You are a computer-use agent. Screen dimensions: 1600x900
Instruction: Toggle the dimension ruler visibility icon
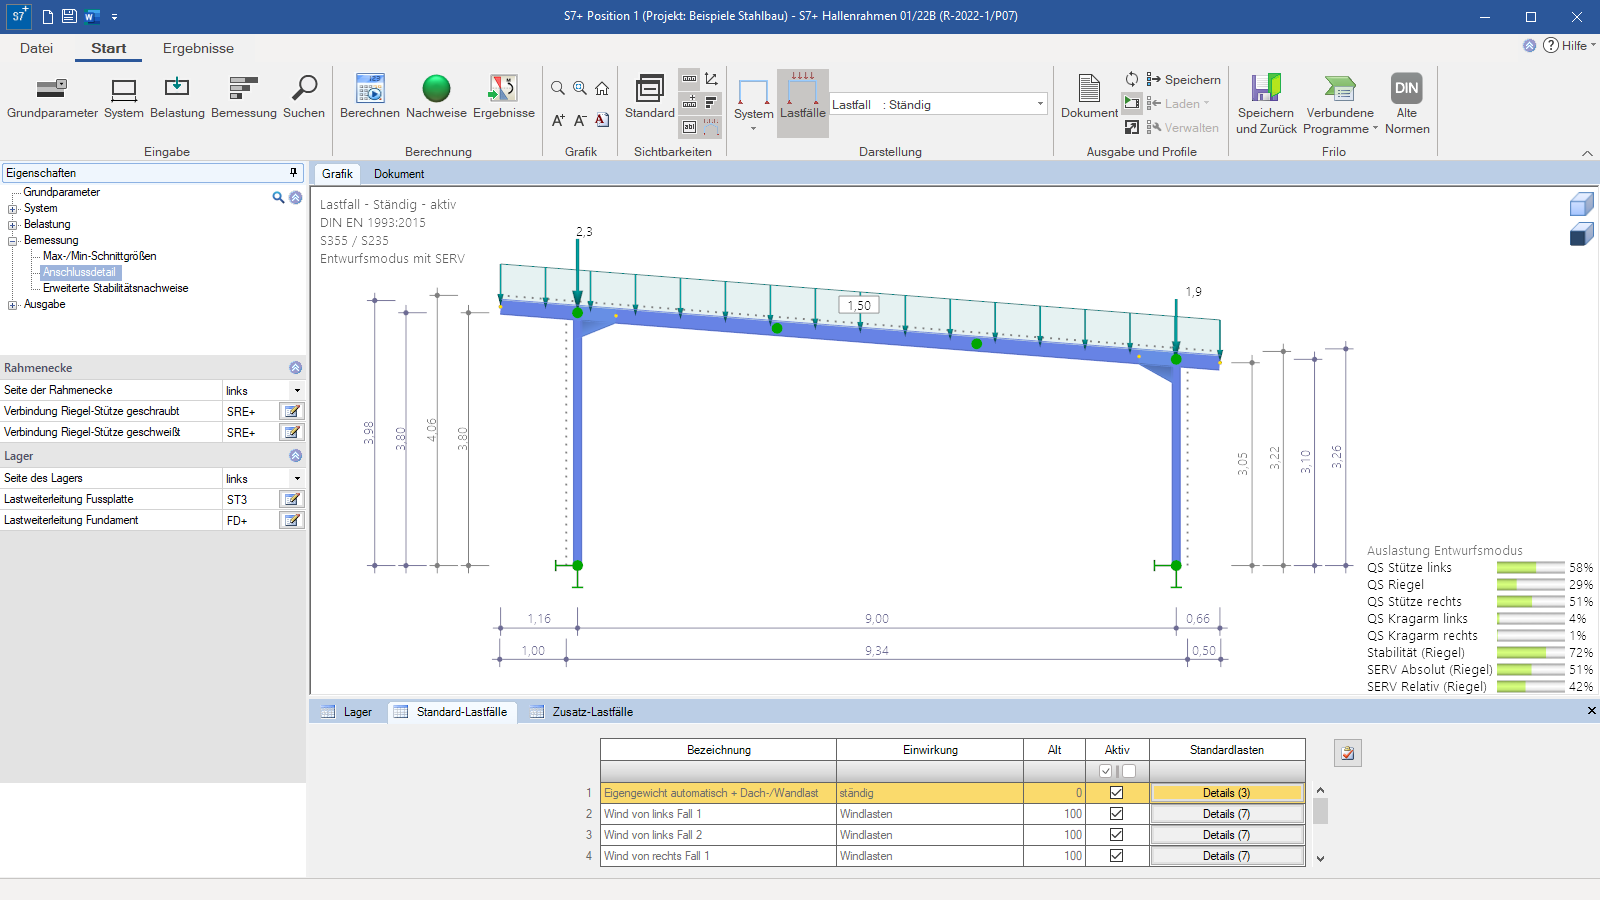click(x=689, y=79)
